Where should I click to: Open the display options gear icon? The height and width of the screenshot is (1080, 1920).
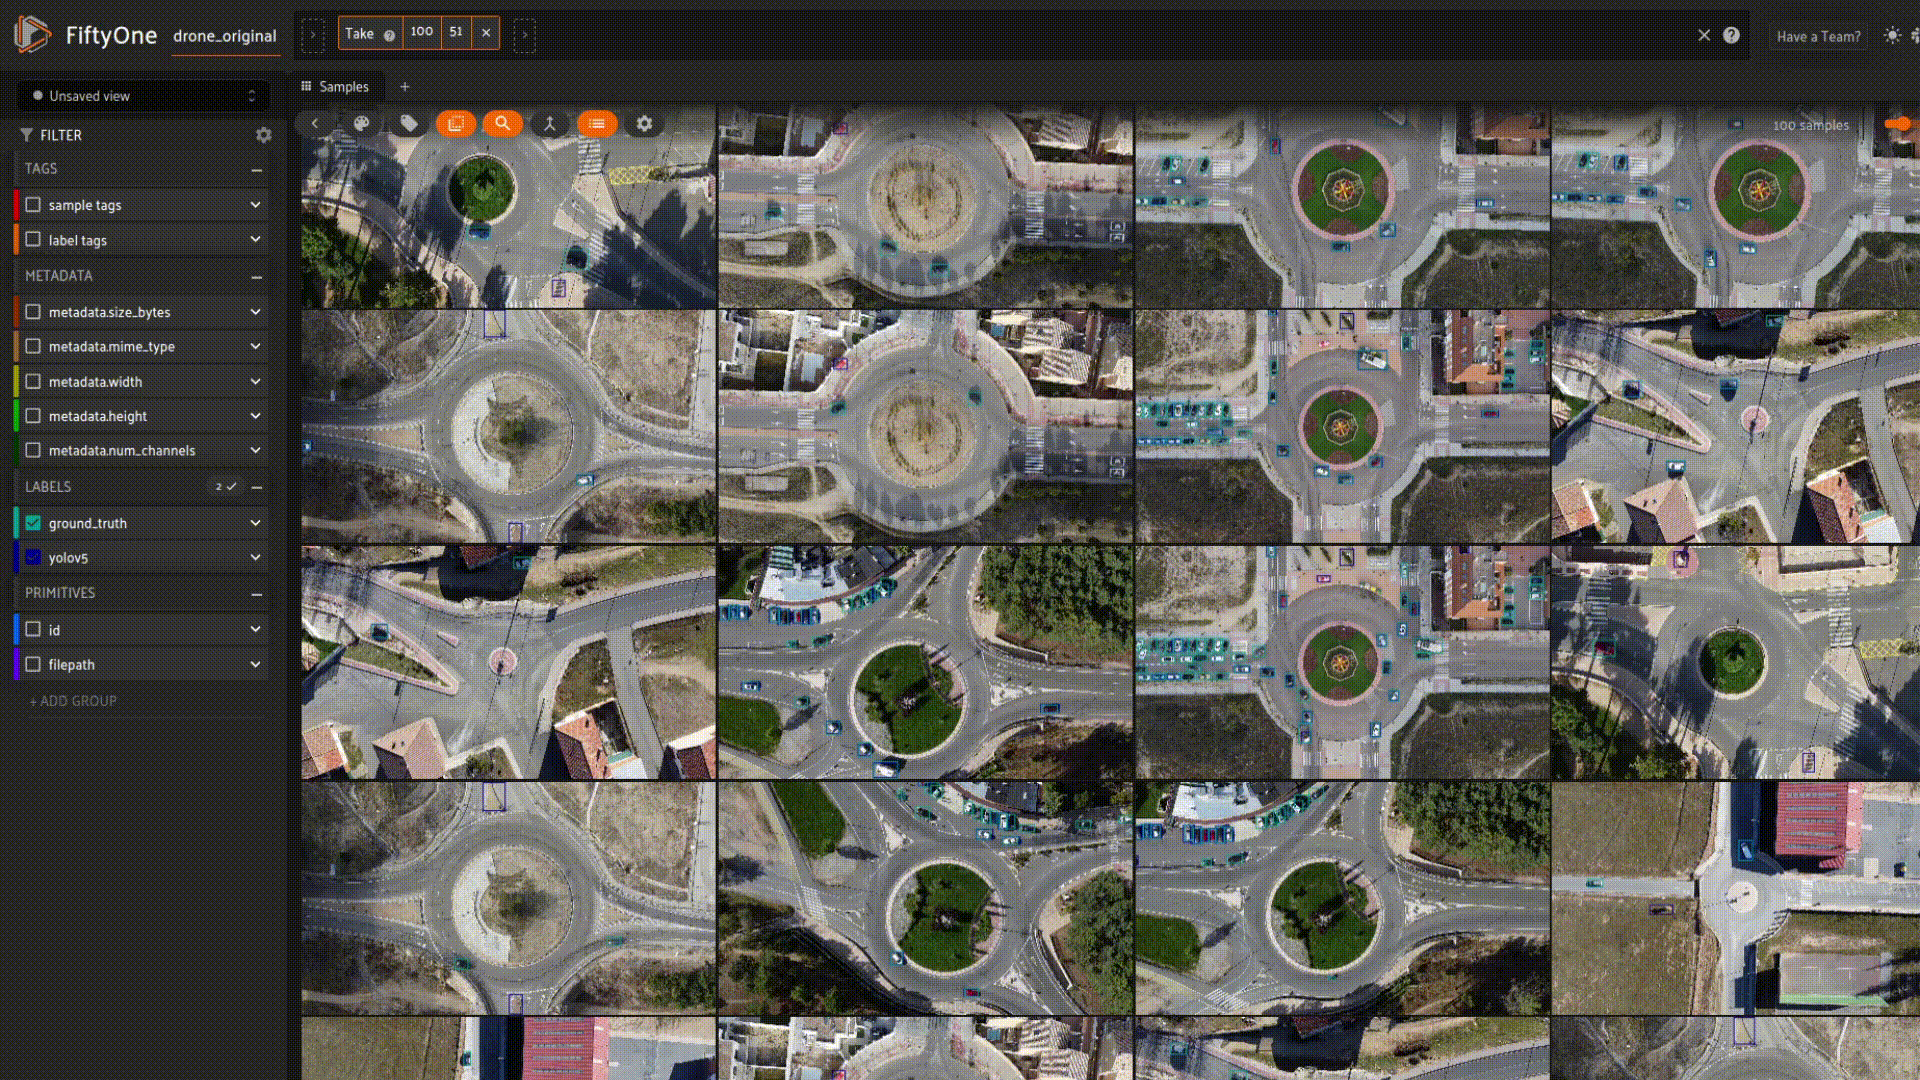tap(644, 123)
